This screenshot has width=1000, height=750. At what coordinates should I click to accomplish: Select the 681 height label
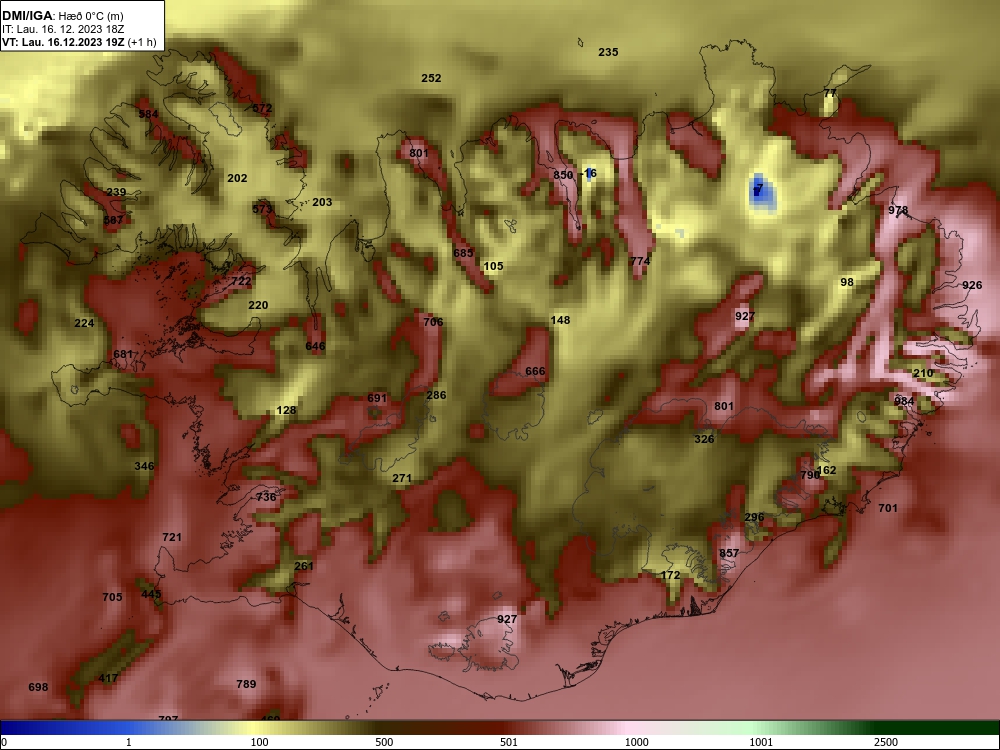[123, 355]
